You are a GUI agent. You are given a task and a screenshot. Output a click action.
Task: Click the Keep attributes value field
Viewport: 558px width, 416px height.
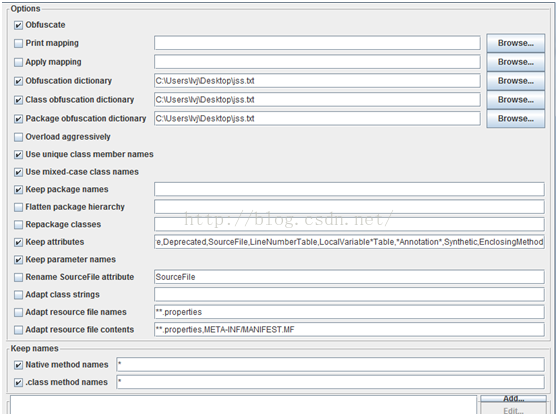pos(349,242)
